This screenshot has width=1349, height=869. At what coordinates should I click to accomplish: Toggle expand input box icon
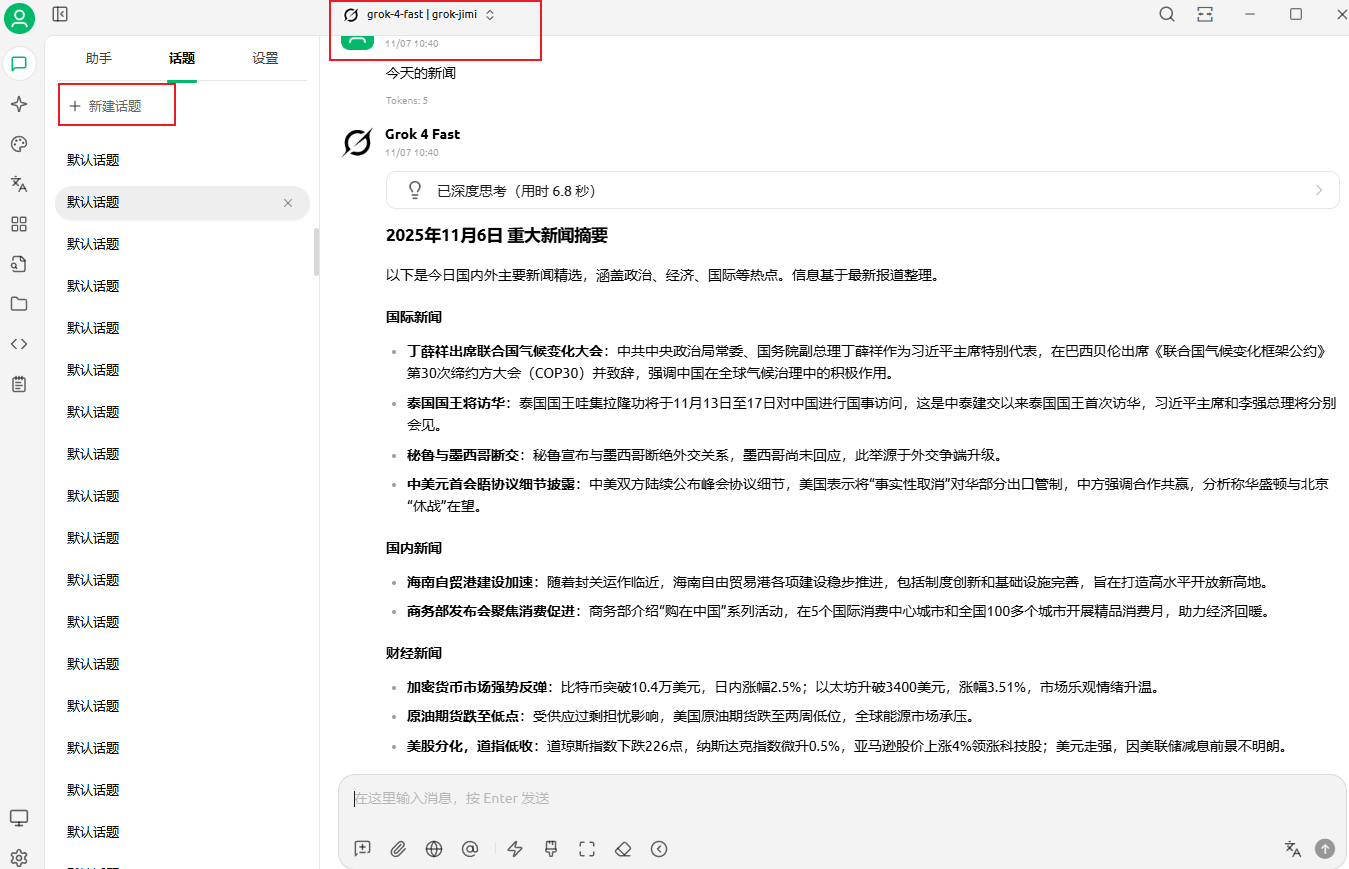587,849
